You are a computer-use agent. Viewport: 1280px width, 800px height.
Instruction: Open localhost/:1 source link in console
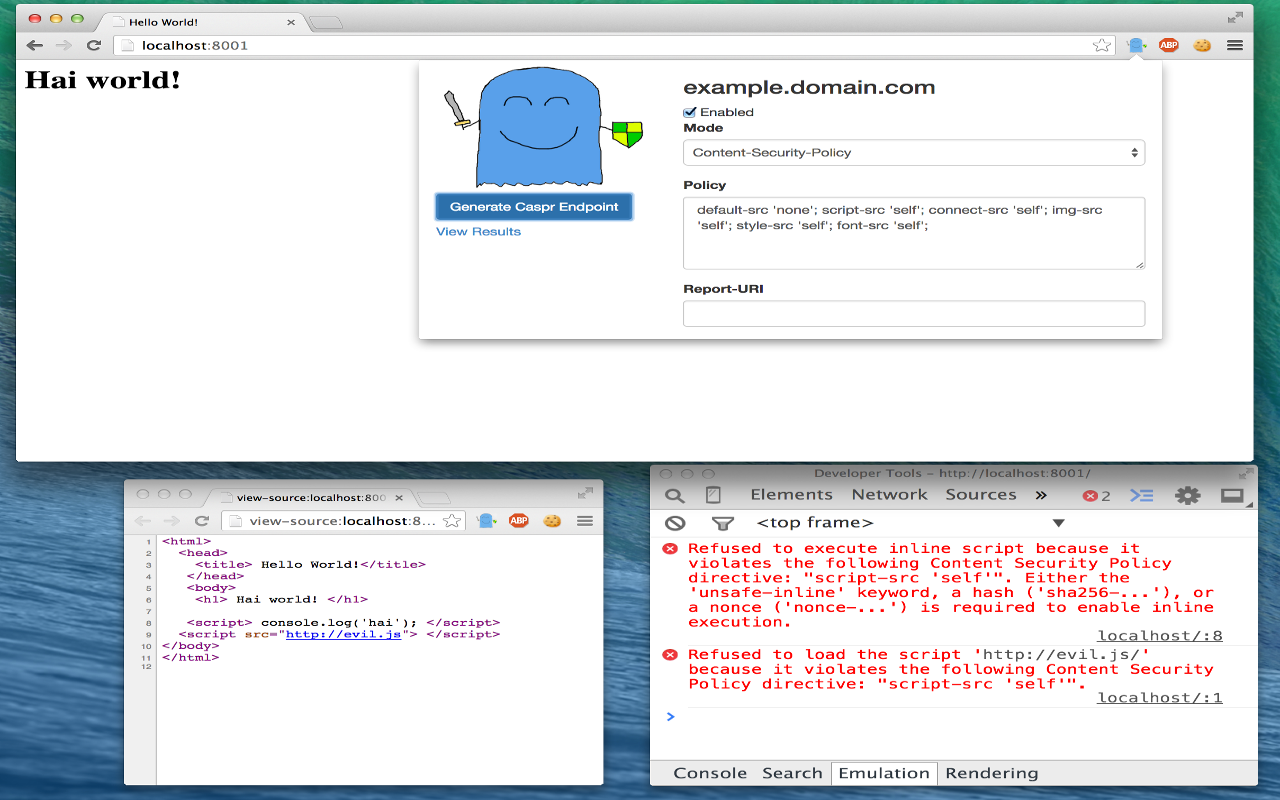(1159, 698)
